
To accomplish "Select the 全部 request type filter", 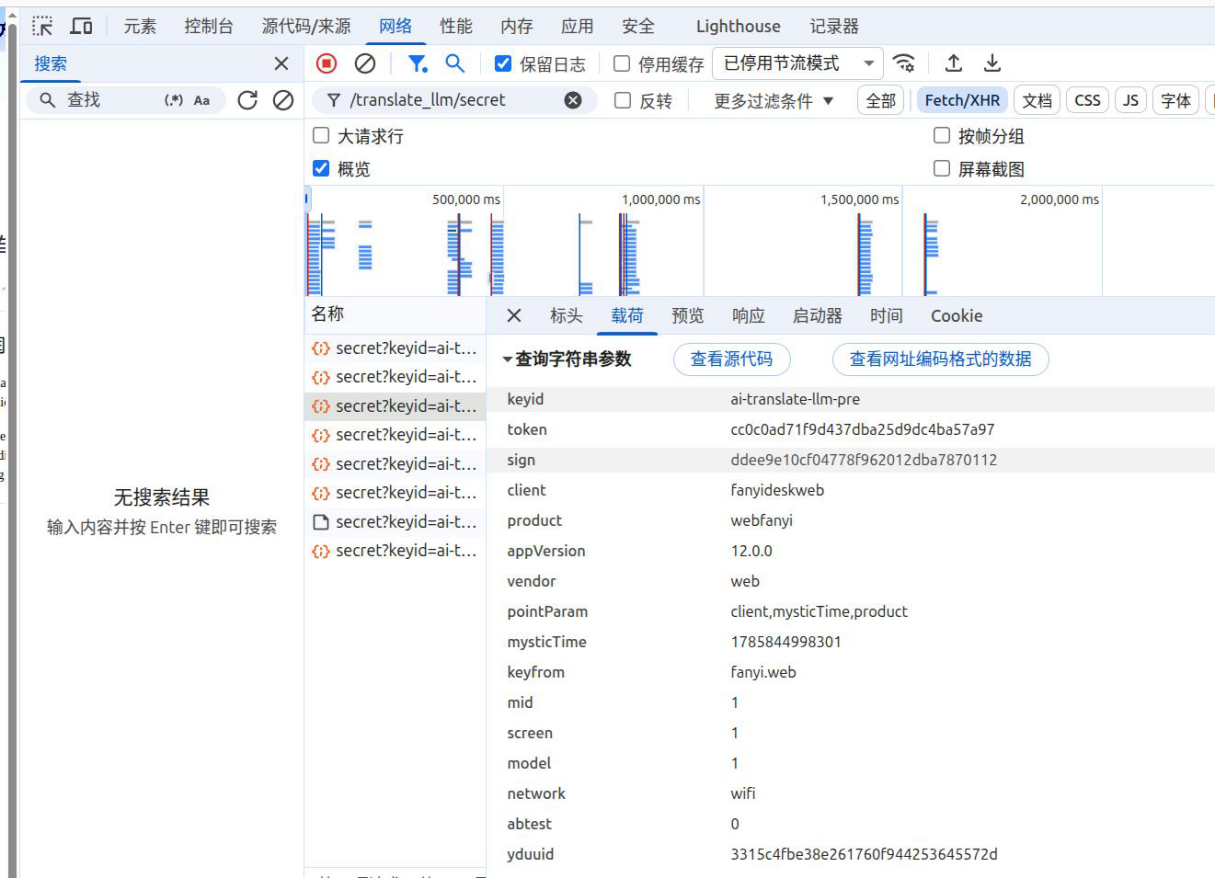I will point(881,100).
